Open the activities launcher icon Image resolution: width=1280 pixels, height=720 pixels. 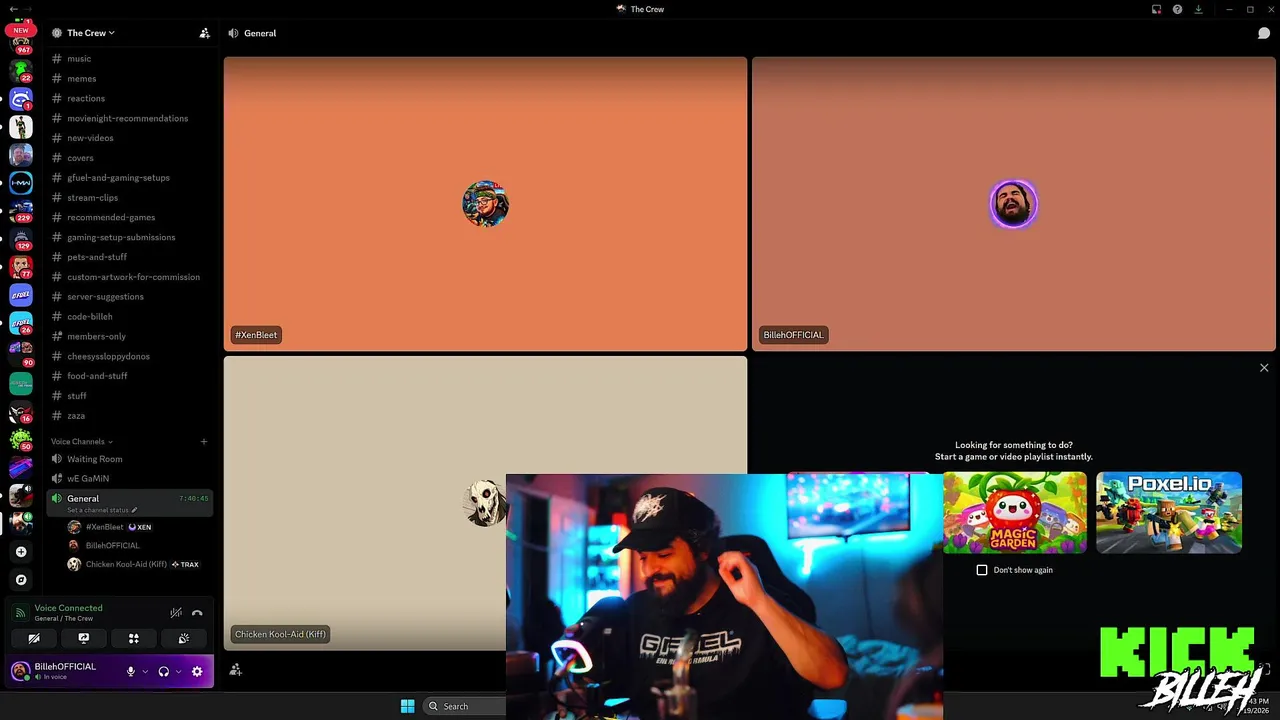[x=133, y=638]
